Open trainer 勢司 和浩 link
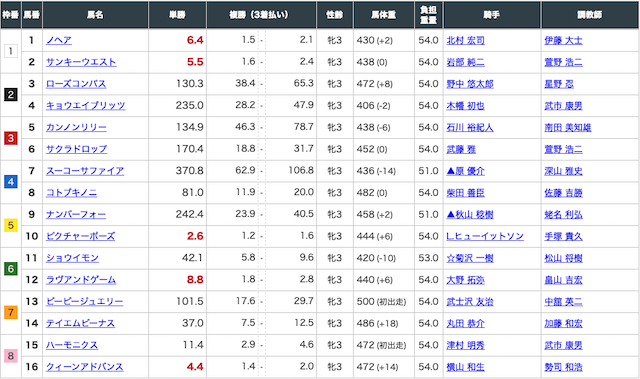 563,367
